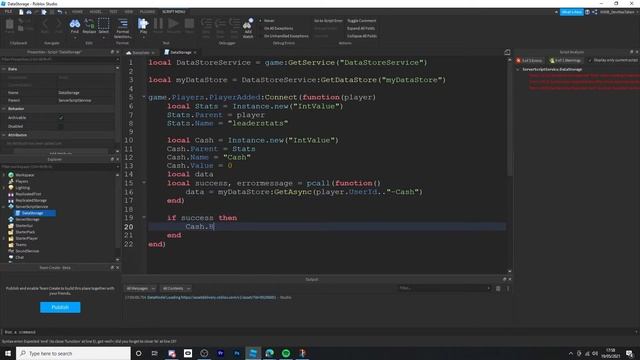This screenshot has width=640, height=360.
Task: Select StarterGui in the Explorer
Action: click(24, 226)
